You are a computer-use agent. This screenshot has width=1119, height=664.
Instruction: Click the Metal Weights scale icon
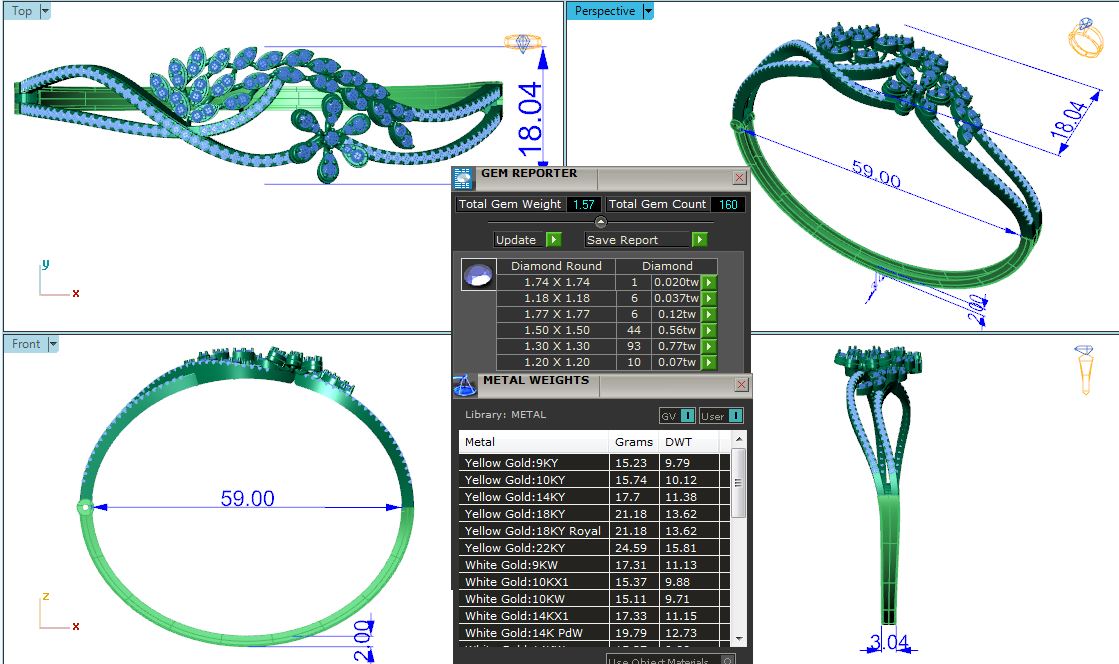pyautogui.click(x=464, y=385)
